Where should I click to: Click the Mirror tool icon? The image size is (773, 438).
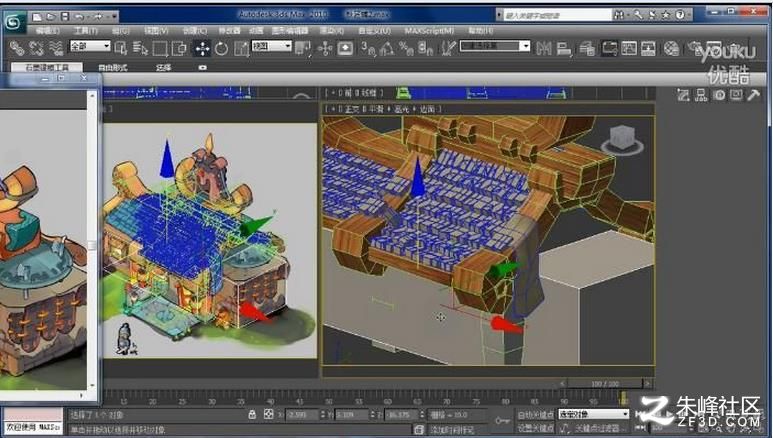(x=544, y=48)
